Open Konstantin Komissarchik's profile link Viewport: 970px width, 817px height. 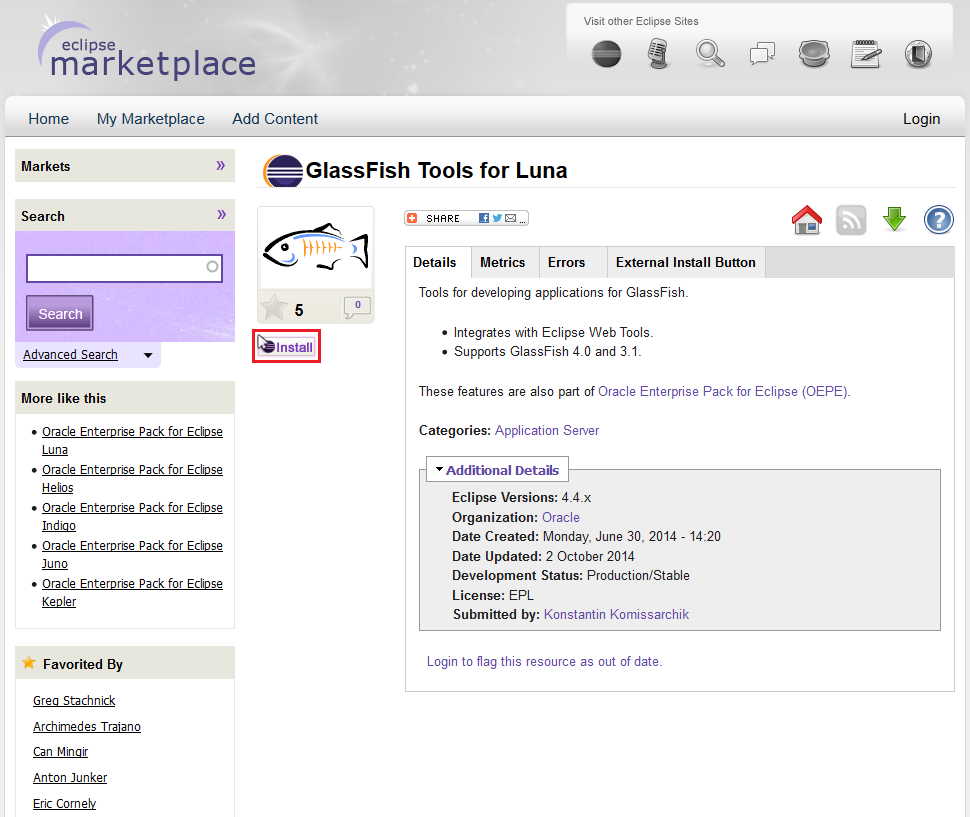pyautogui.click(x=616, y=614)
